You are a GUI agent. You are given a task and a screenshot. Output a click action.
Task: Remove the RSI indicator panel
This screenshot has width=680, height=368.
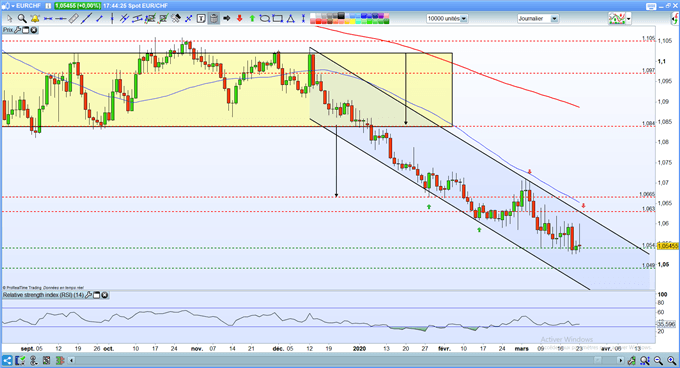coord(105,295)
